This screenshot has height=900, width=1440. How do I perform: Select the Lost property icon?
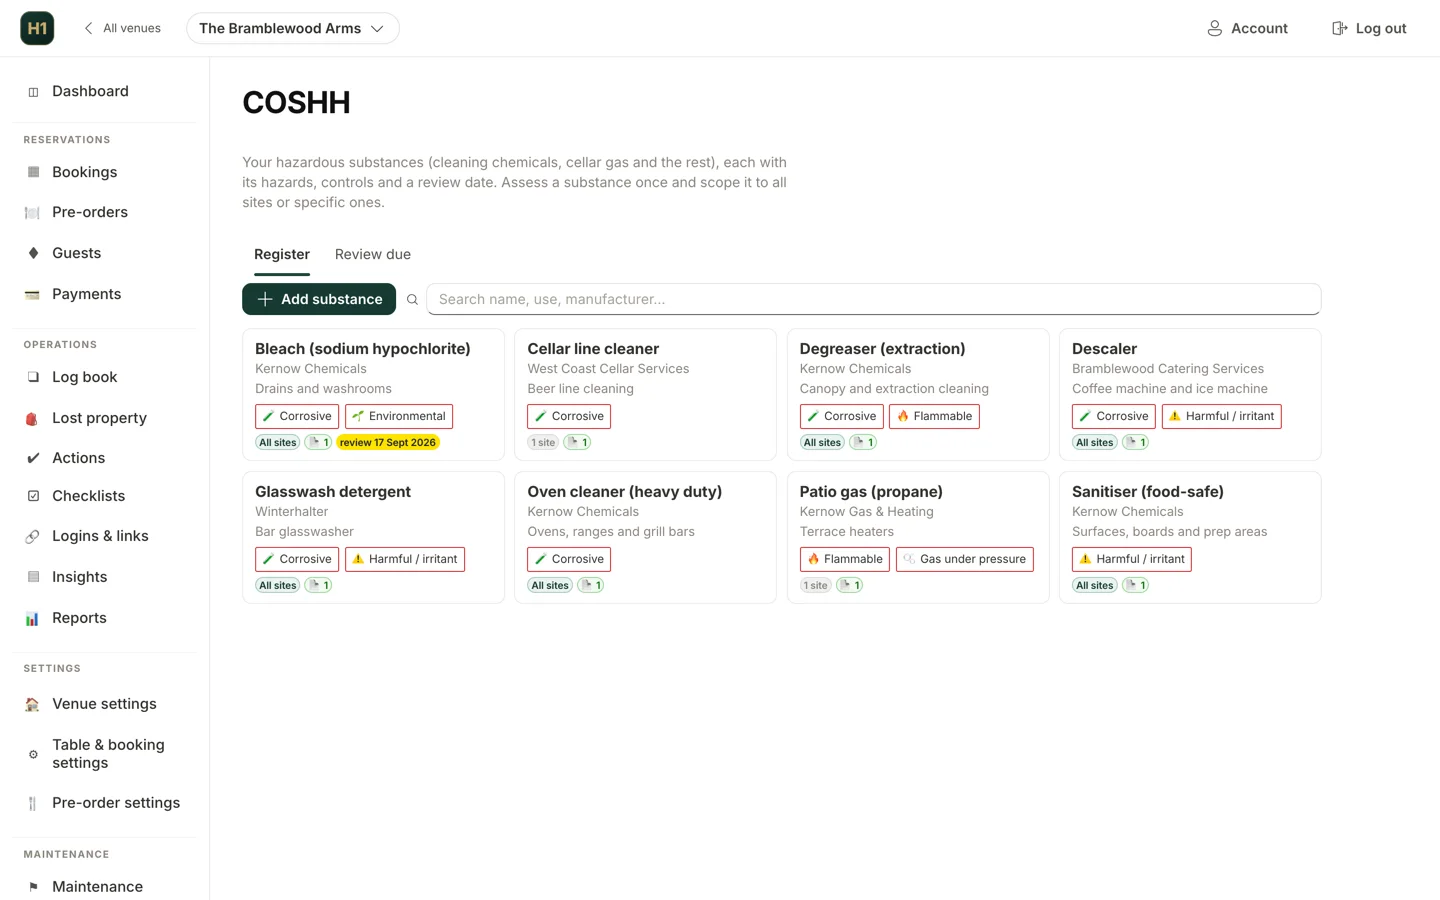click(33, 418)
